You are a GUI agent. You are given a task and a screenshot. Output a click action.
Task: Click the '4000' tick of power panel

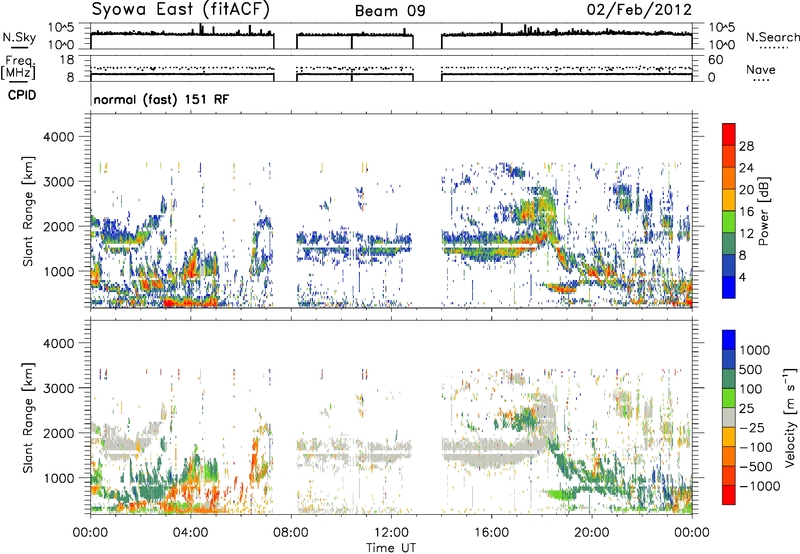point(58,136)
